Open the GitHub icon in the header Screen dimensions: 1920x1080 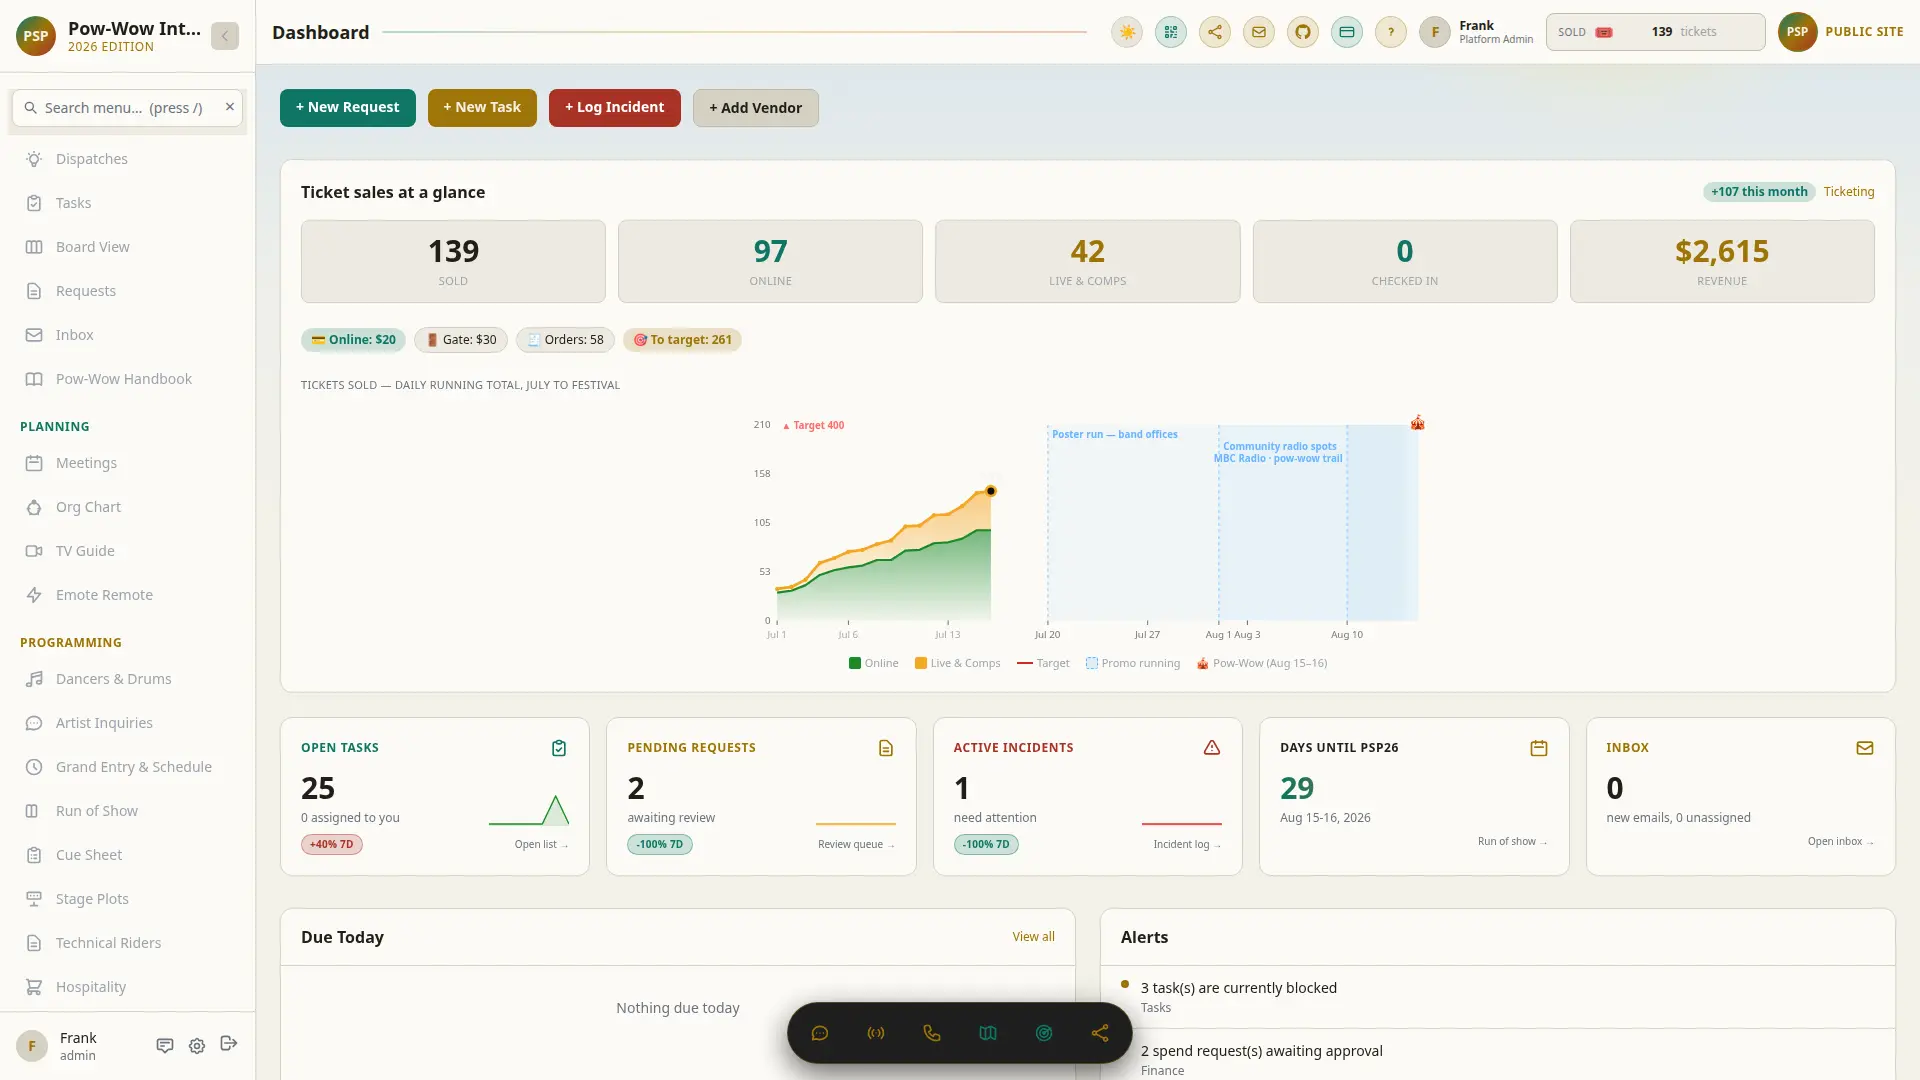(1303, 32)
